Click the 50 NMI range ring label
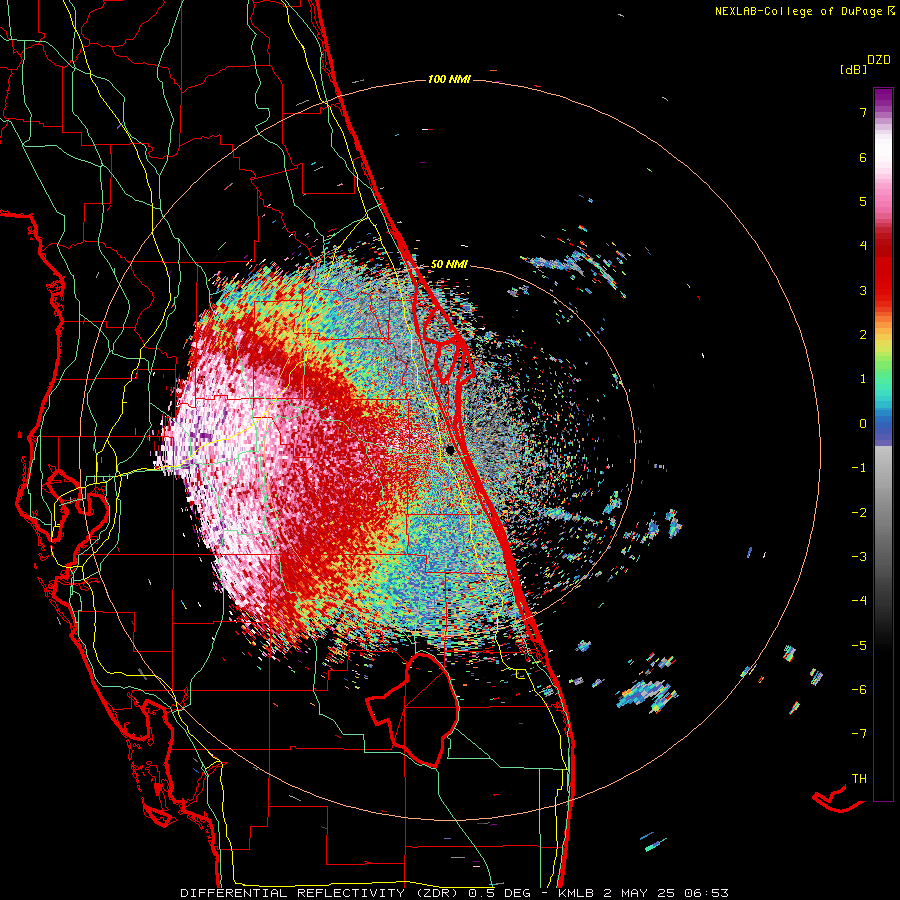Screen dimensions: 900x900 coord(449,264)
